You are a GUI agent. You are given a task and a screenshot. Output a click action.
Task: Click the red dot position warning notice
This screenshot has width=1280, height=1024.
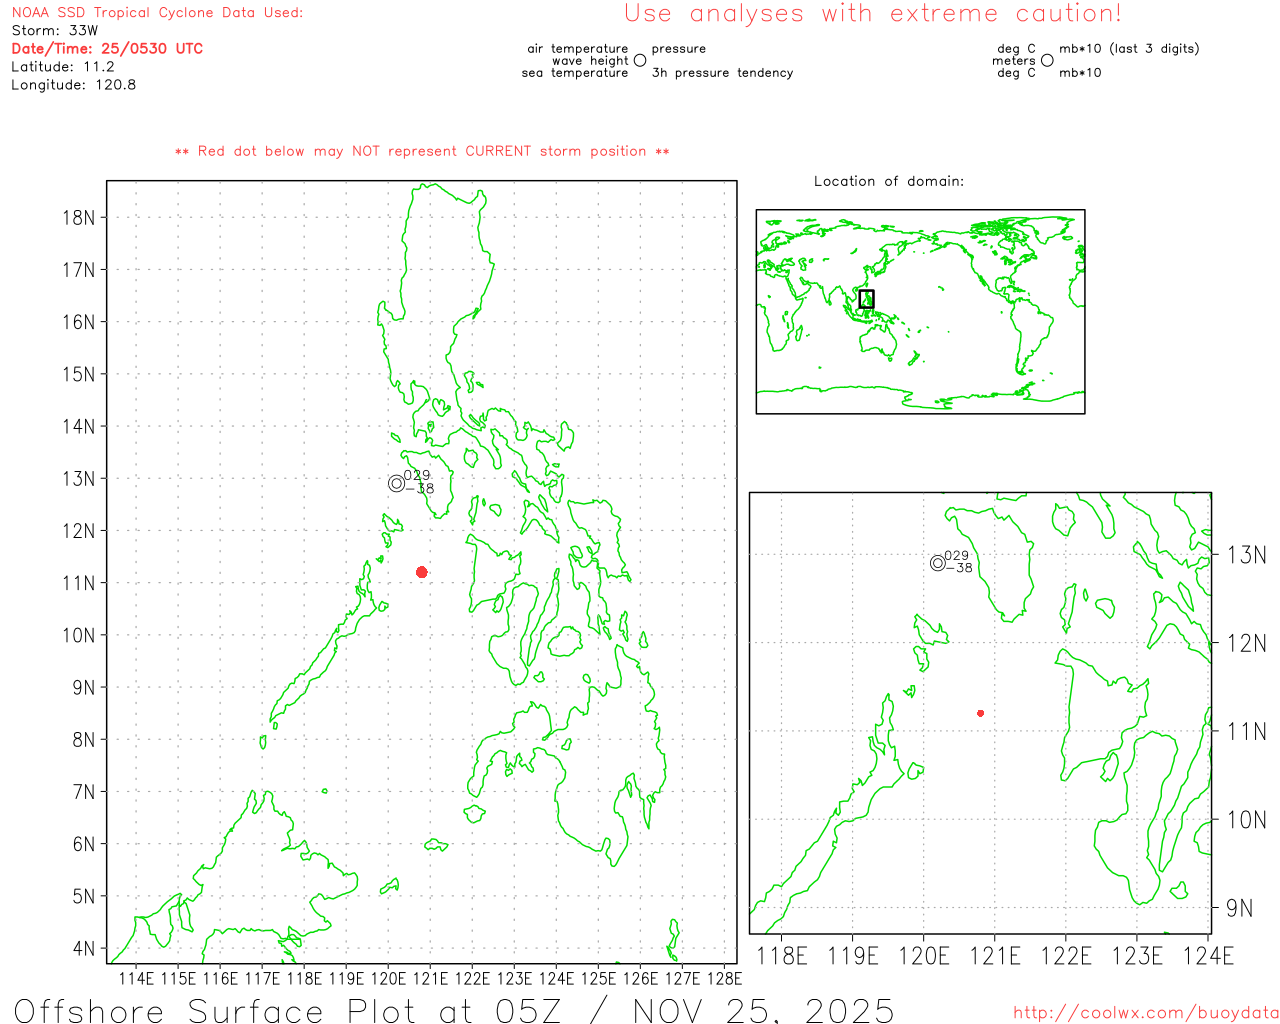(422, 151)
